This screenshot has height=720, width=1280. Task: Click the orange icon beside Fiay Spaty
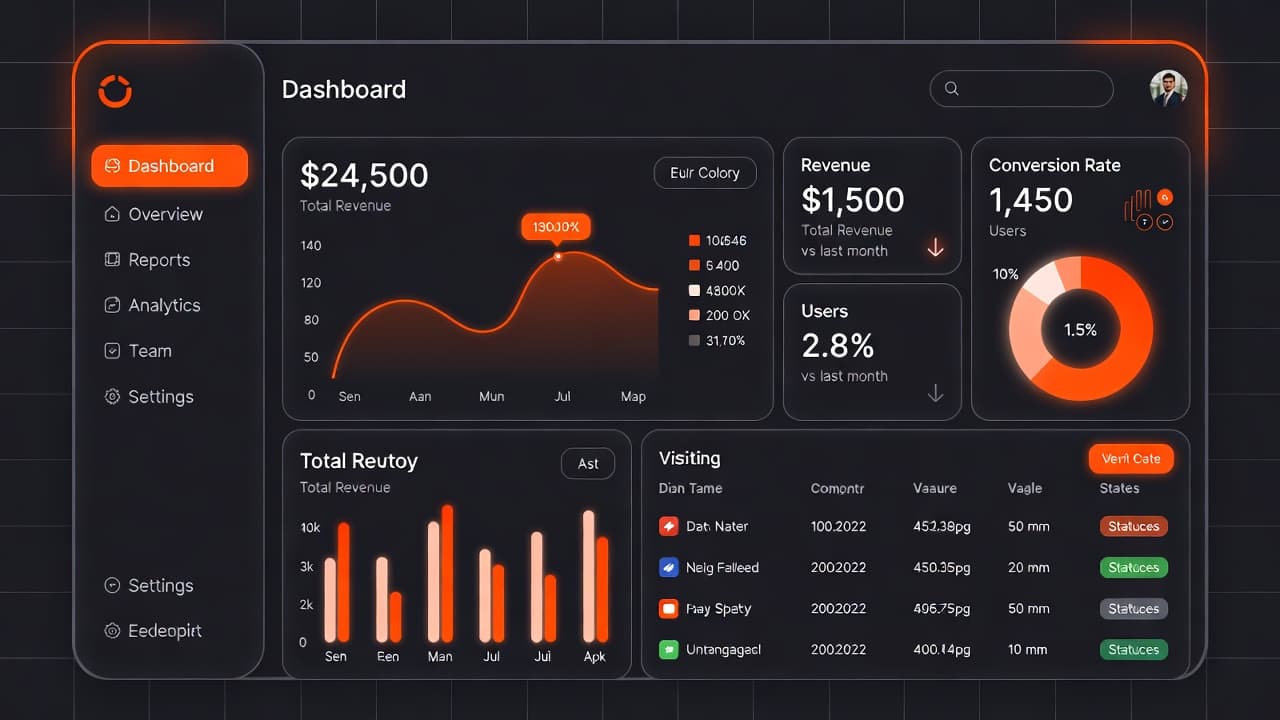(669, 608)
